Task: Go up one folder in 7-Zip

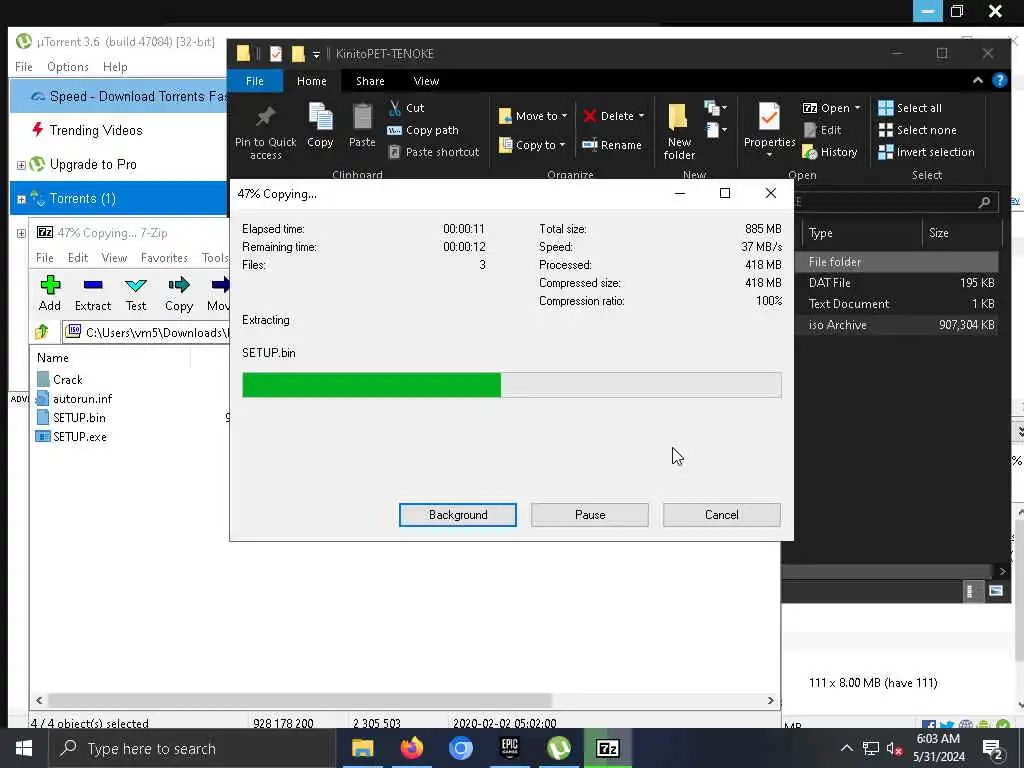Action: tap(42, 332)
